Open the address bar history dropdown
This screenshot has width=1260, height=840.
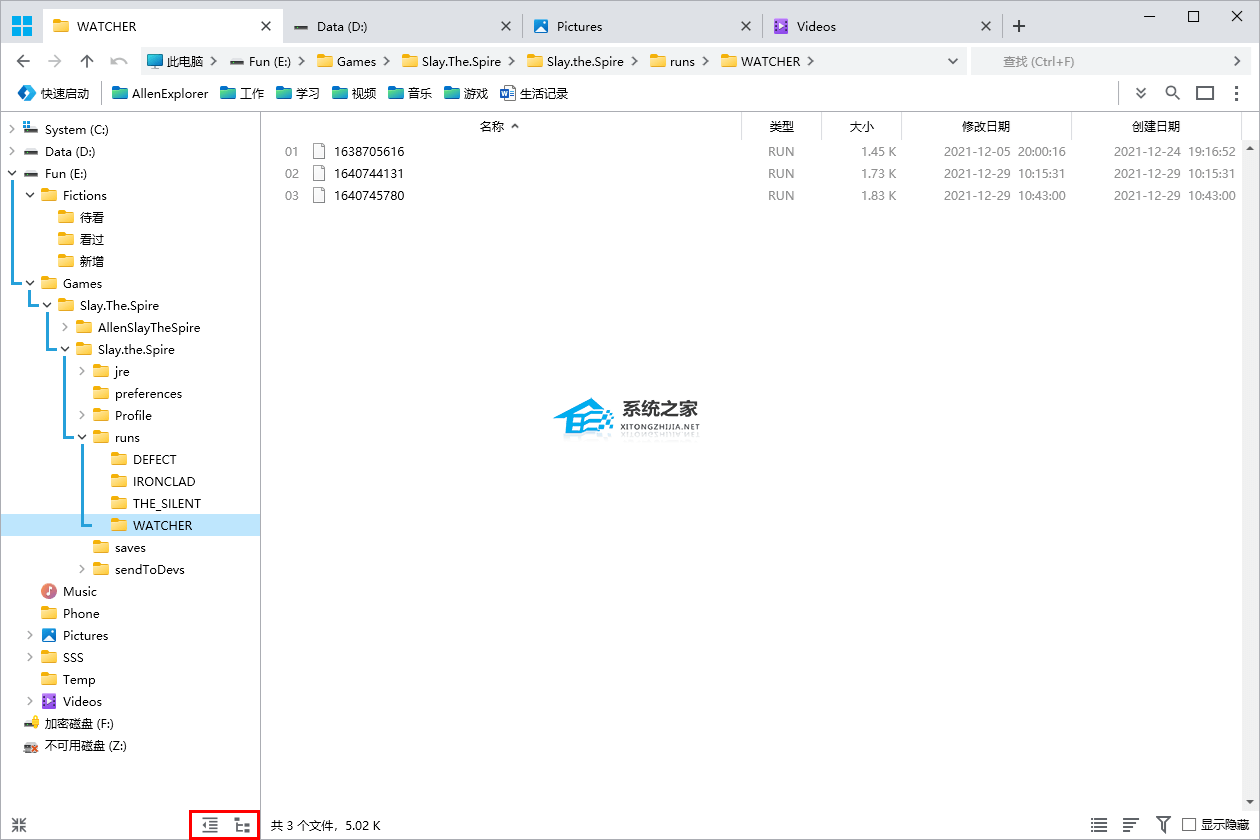953,61
